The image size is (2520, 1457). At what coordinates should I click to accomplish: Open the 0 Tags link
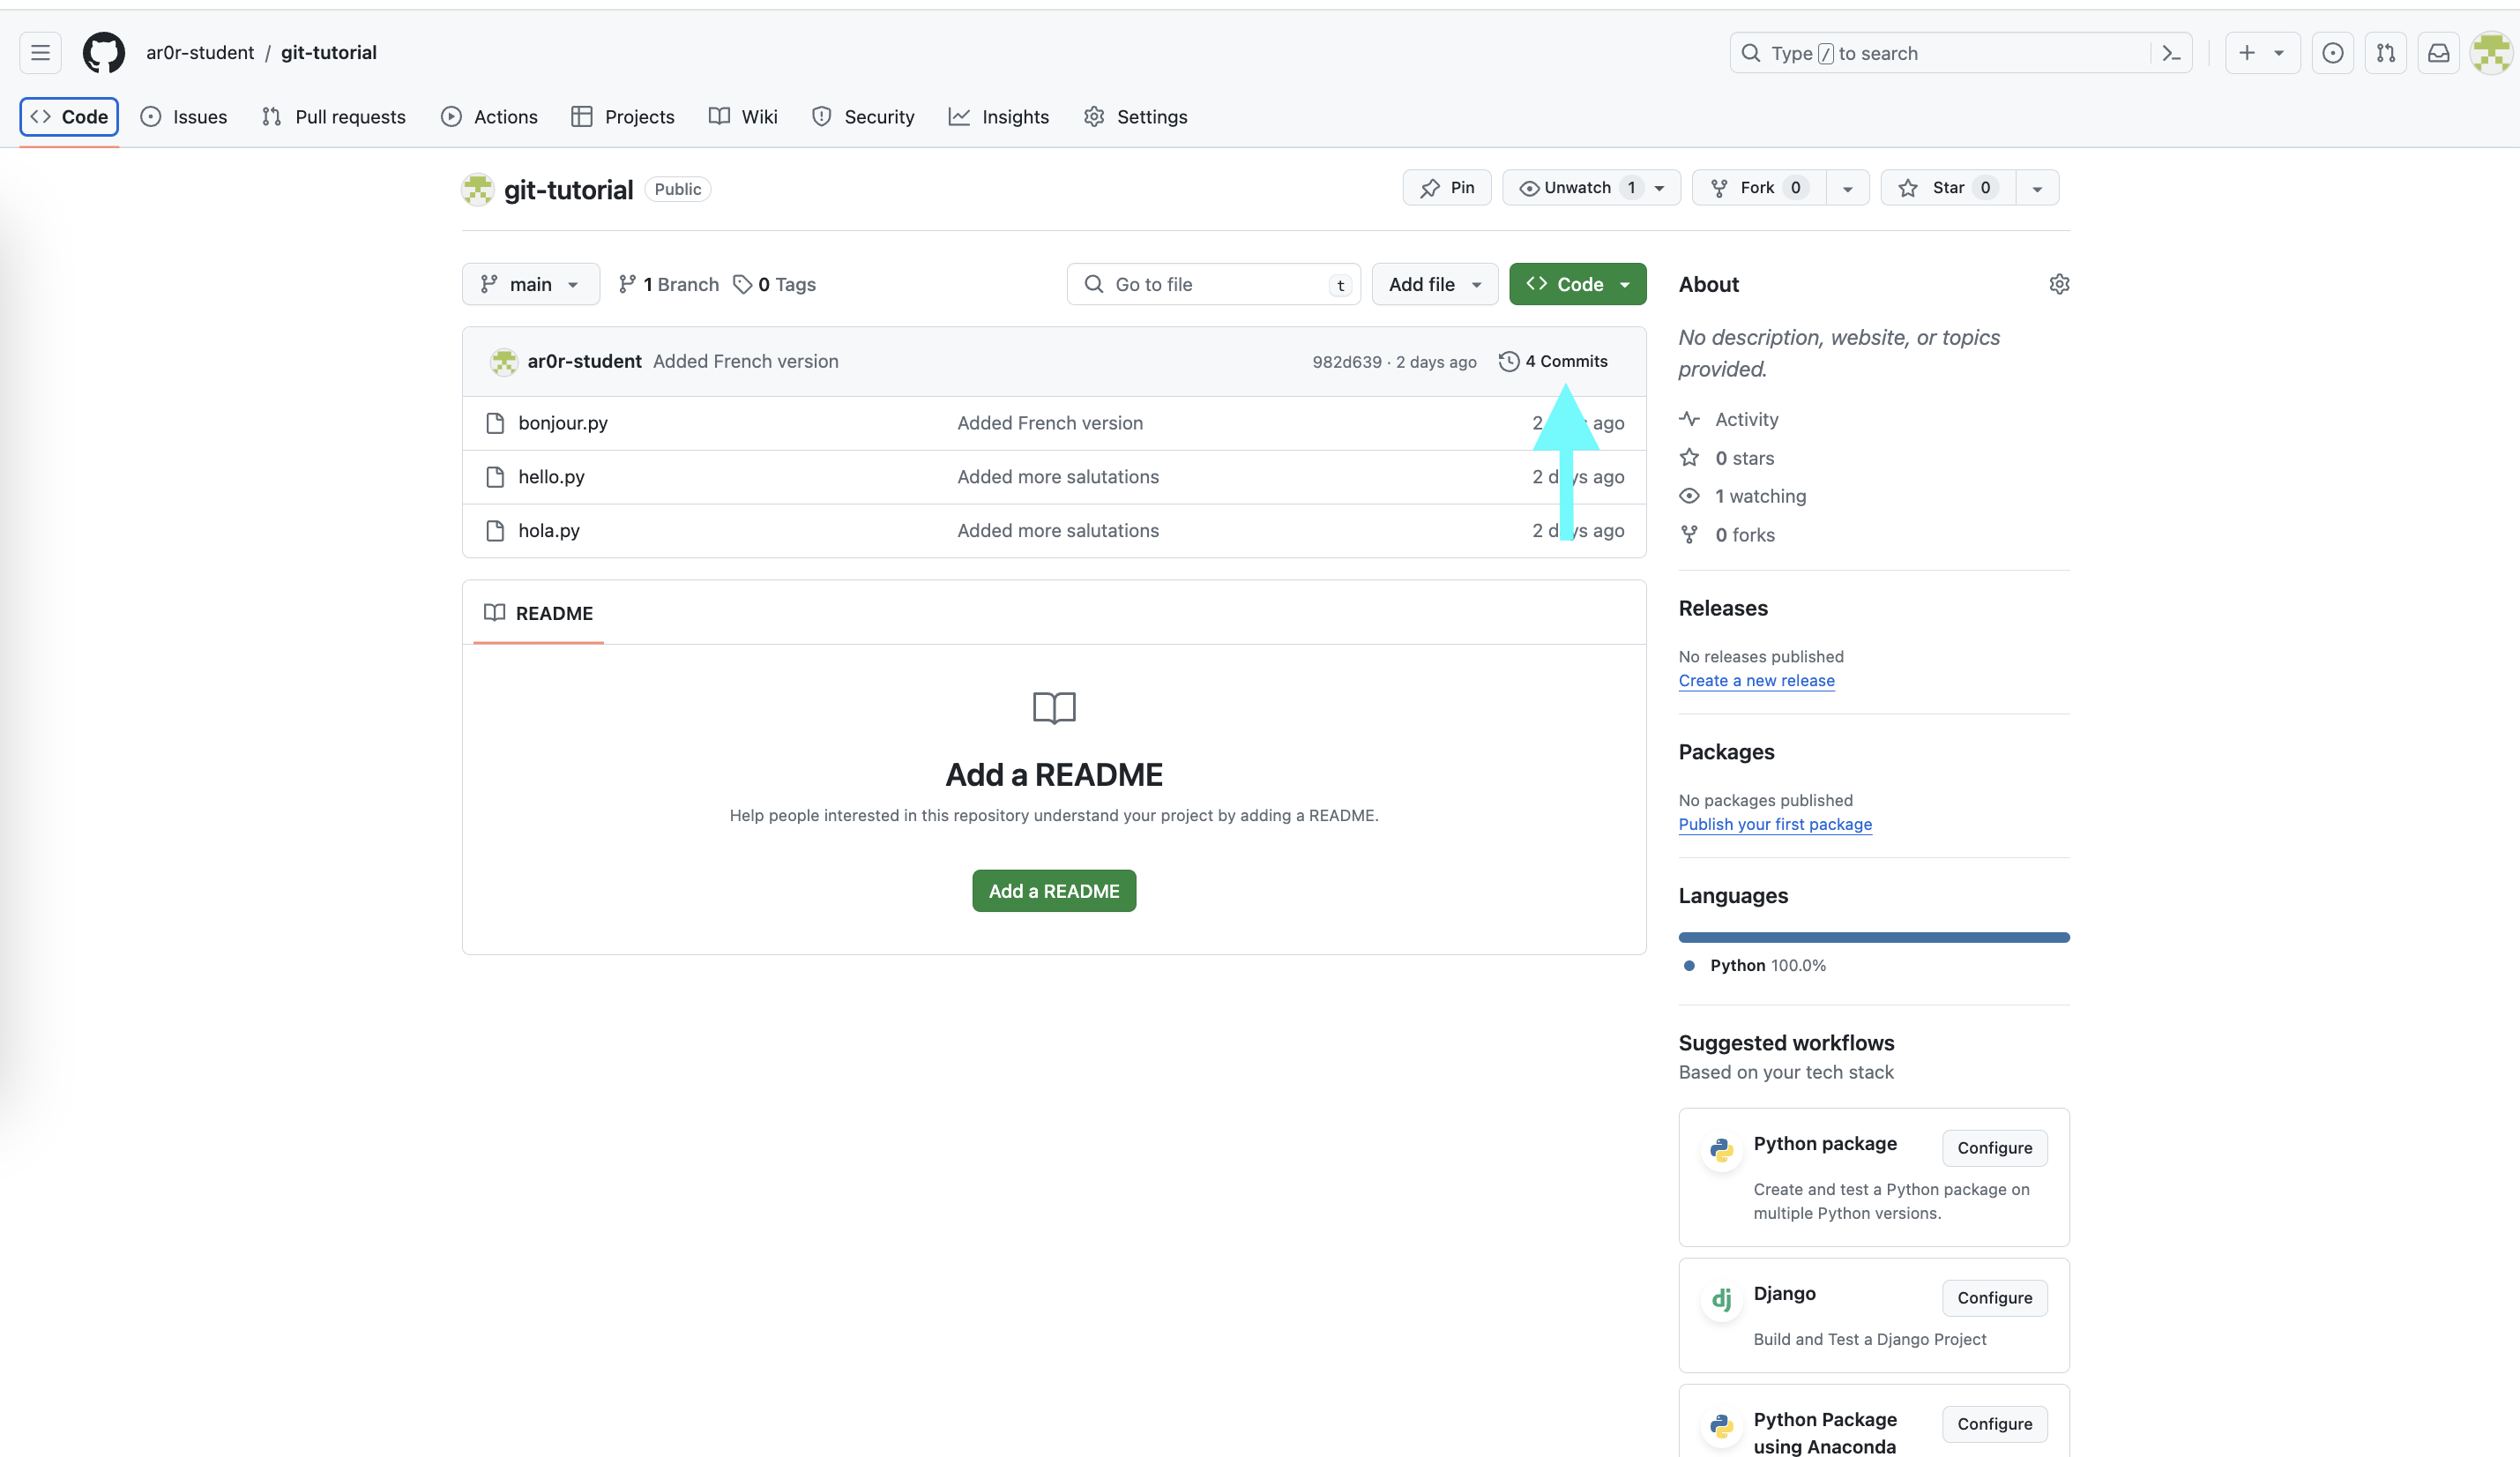coord(774,284)
